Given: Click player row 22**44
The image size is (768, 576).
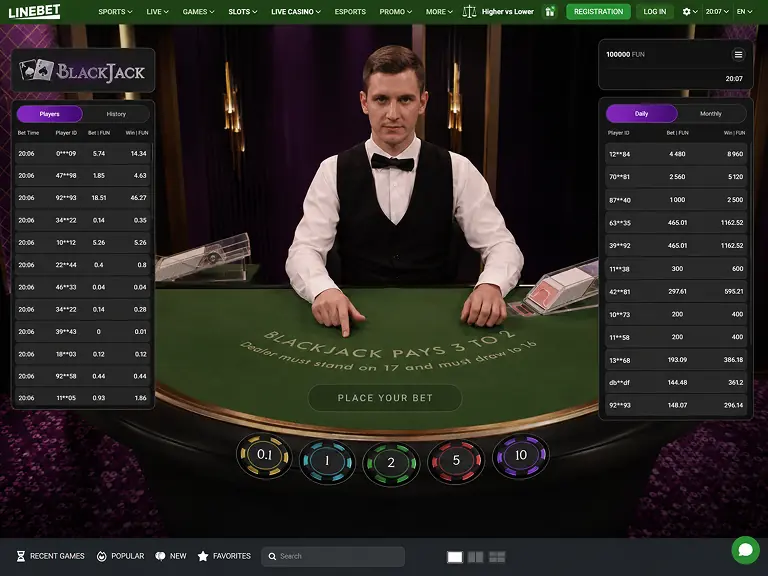Looking at the screenshot, I should (x=82, y=265).
